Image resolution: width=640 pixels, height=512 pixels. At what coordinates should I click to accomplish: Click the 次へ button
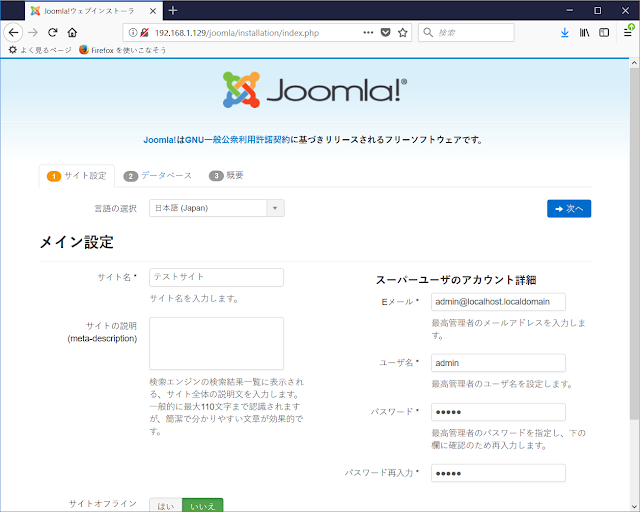point(569,209)
